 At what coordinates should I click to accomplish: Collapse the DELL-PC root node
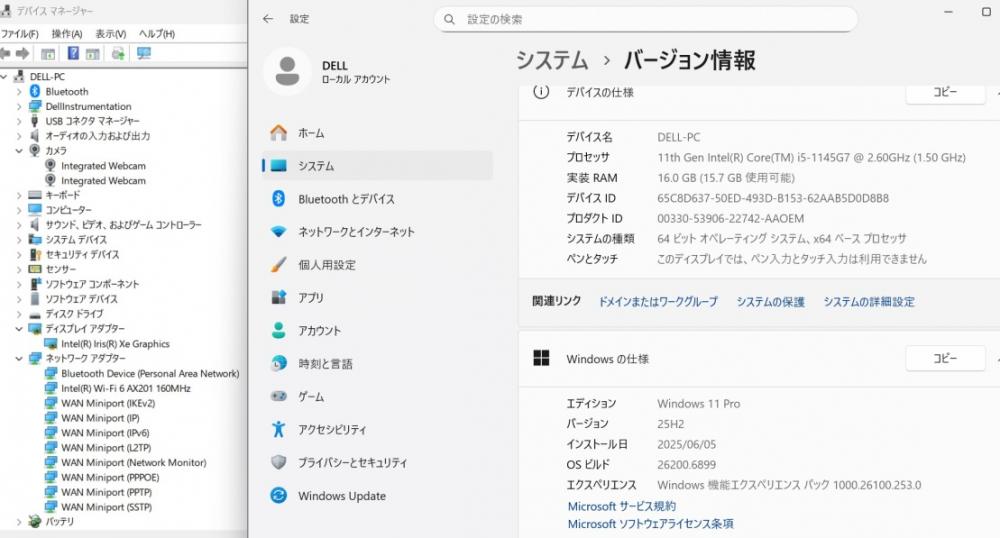point(4,76)
